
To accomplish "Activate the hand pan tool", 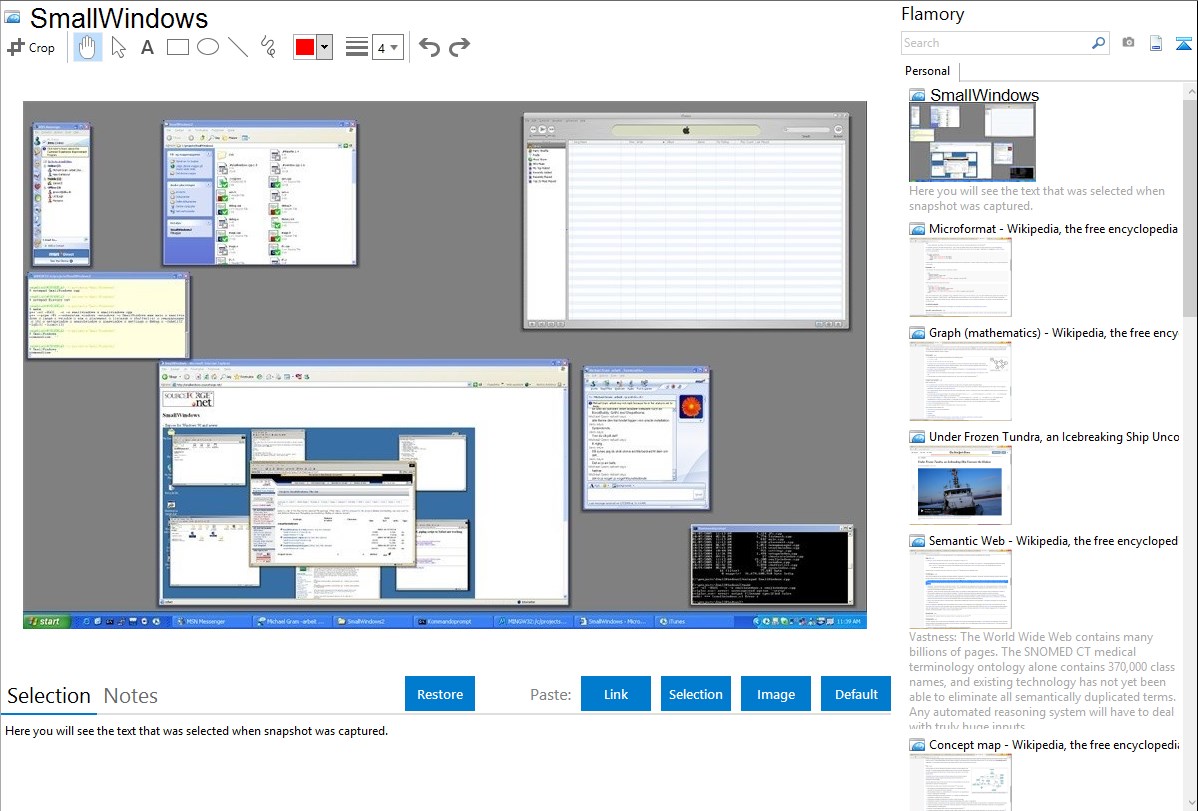I will [88, 47].
